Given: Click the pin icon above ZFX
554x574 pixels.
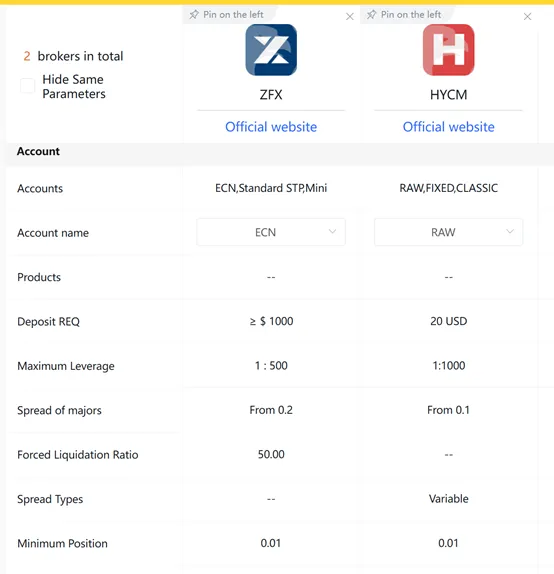Looking at the screenshot, I should coord(194,15).
